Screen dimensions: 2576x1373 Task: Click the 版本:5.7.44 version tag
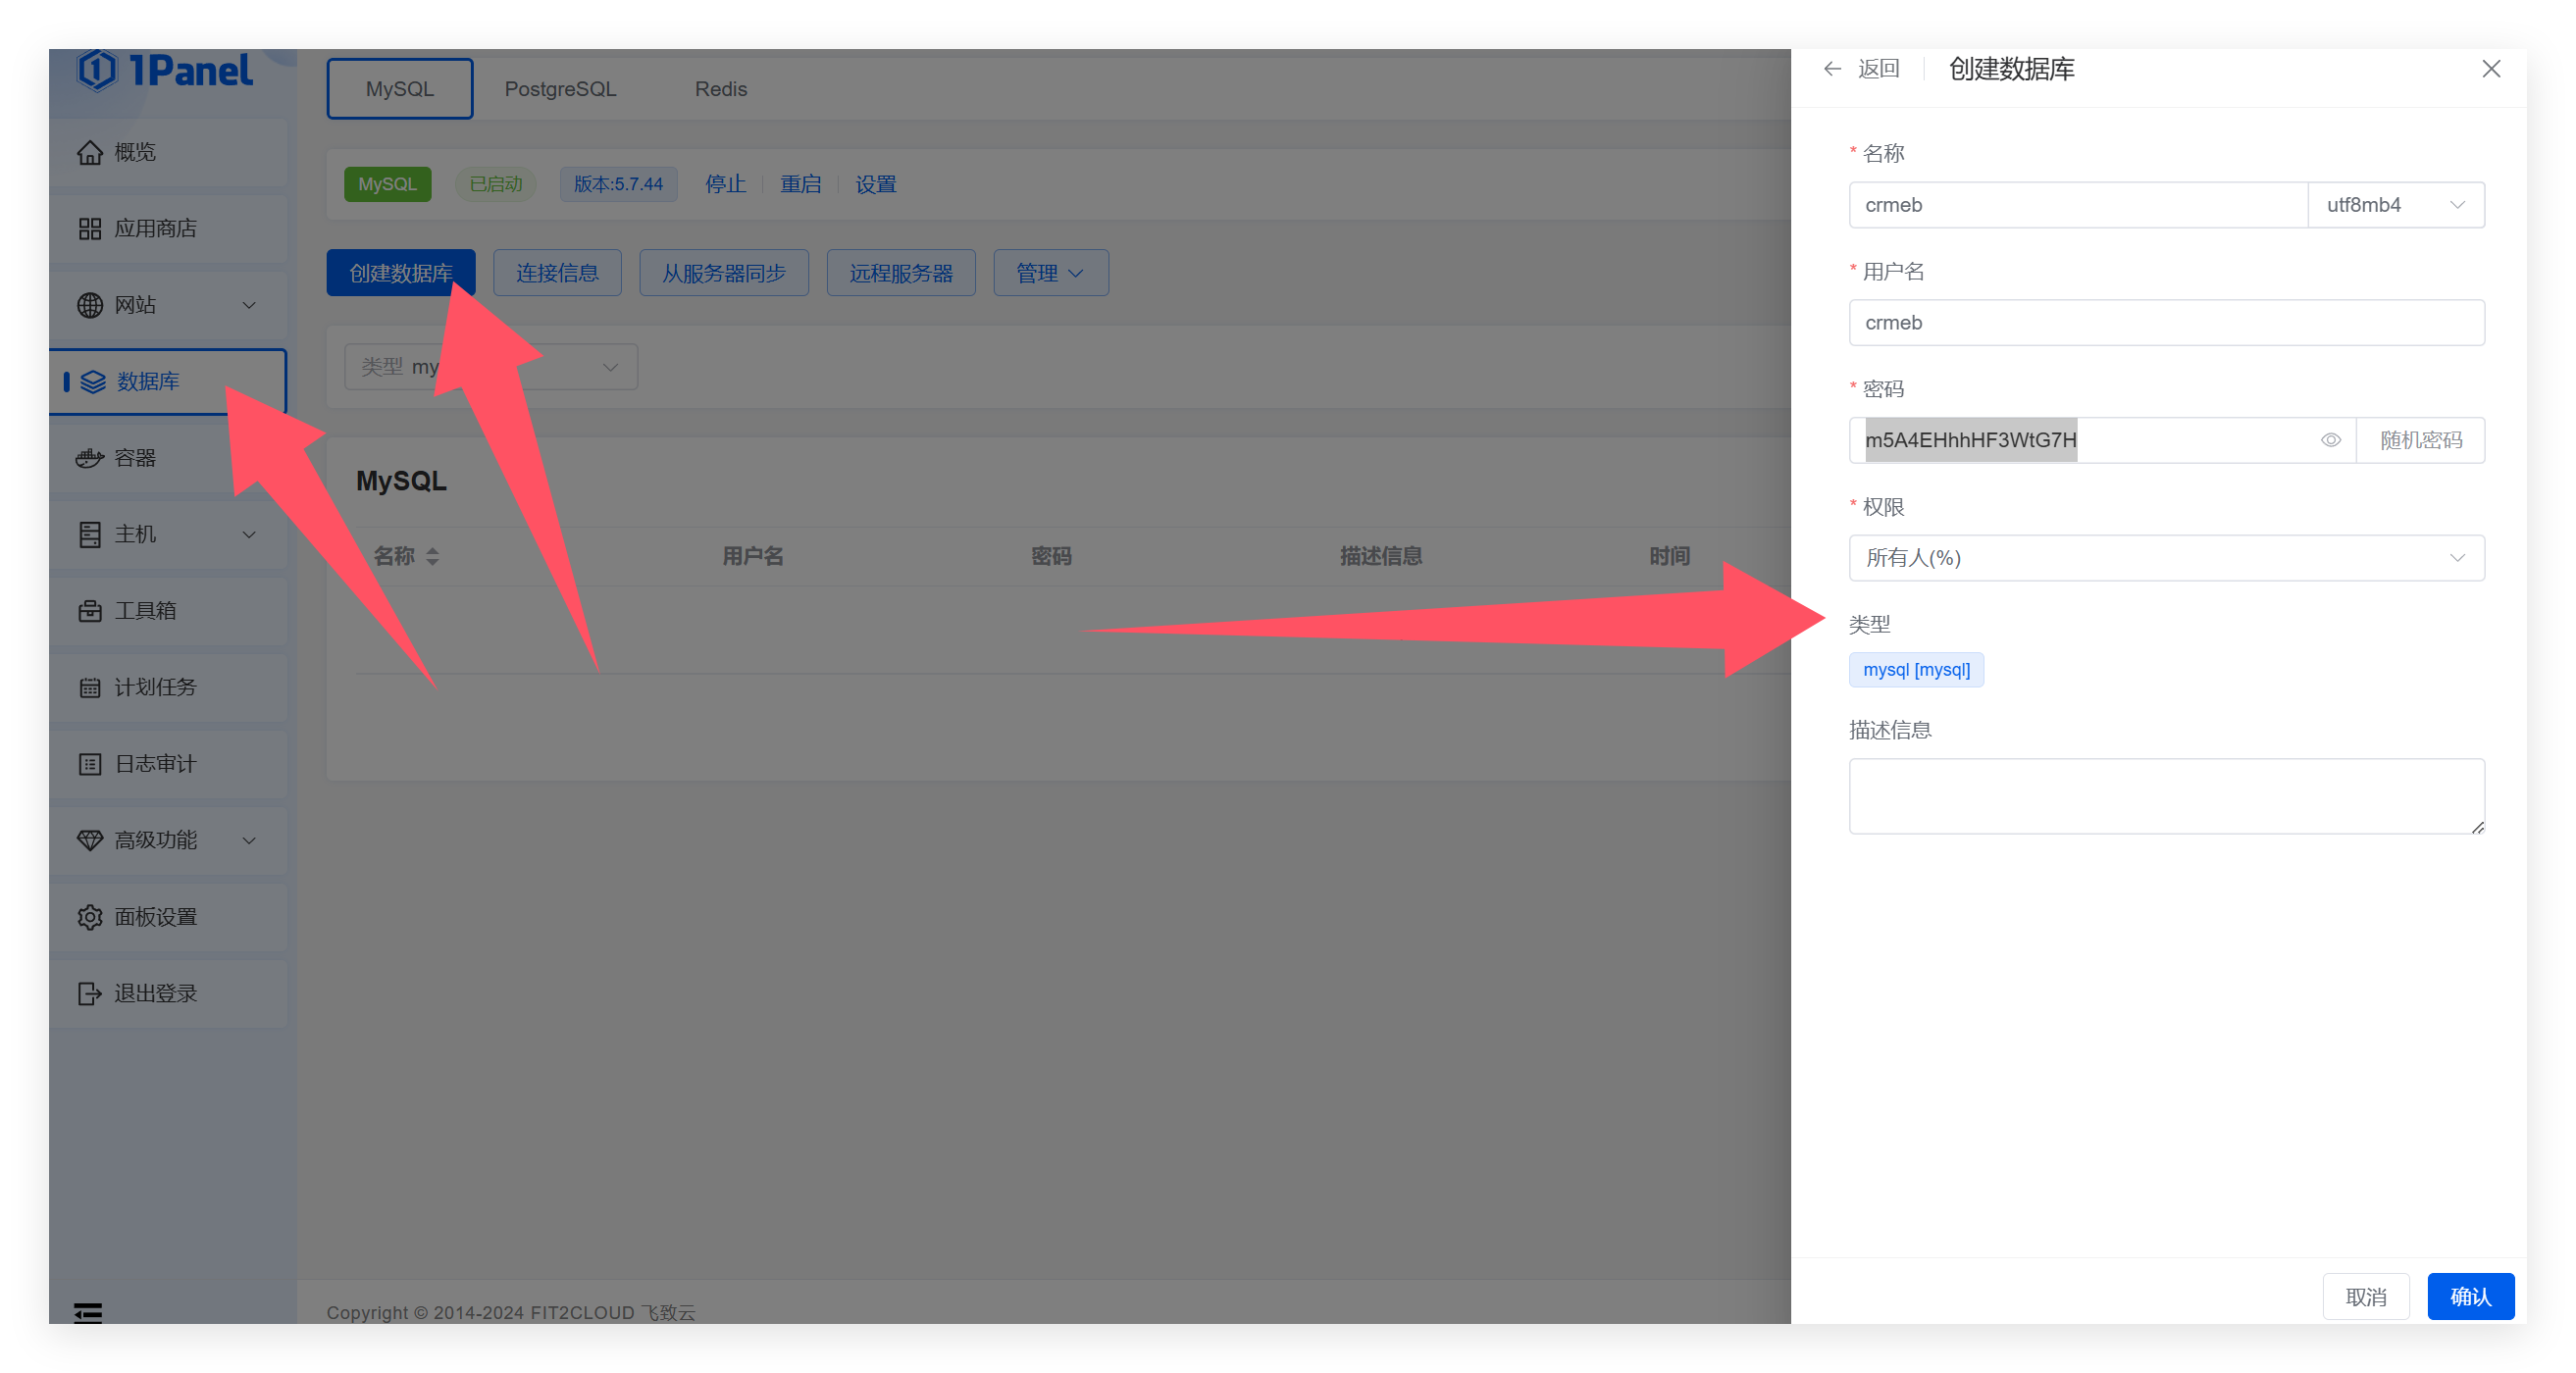618,184
